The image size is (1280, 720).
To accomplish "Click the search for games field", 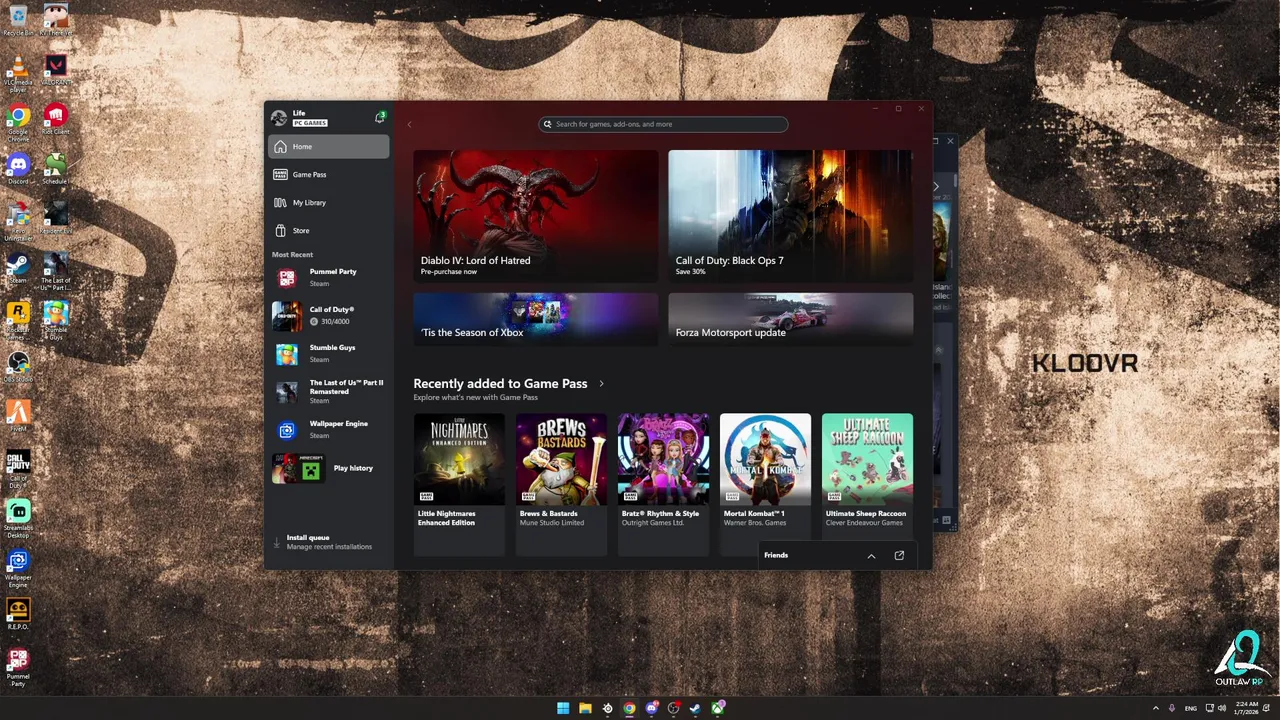I will [663, 124].
